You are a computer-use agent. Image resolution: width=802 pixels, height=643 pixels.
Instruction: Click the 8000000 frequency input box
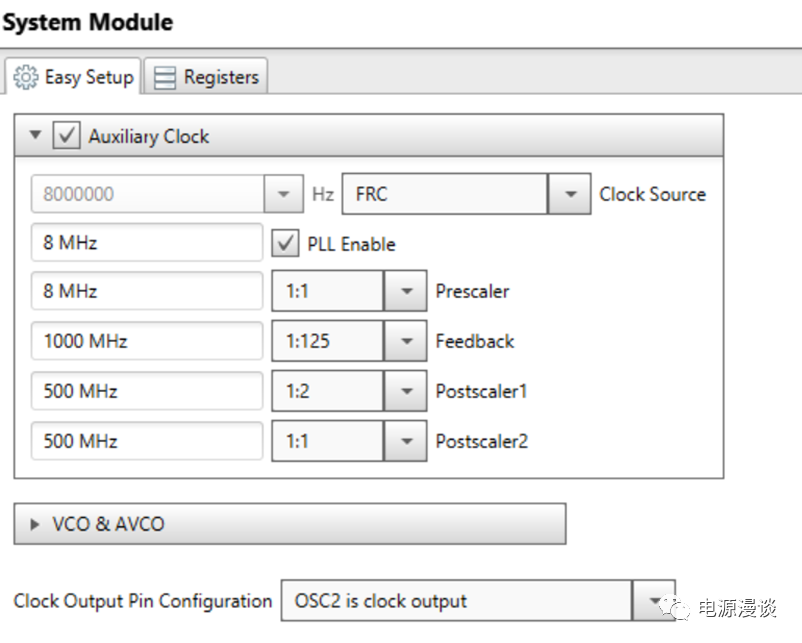point(146,195)
